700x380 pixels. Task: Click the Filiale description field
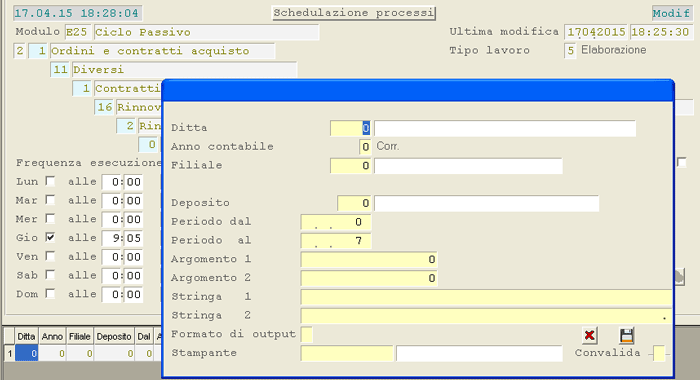468,166
